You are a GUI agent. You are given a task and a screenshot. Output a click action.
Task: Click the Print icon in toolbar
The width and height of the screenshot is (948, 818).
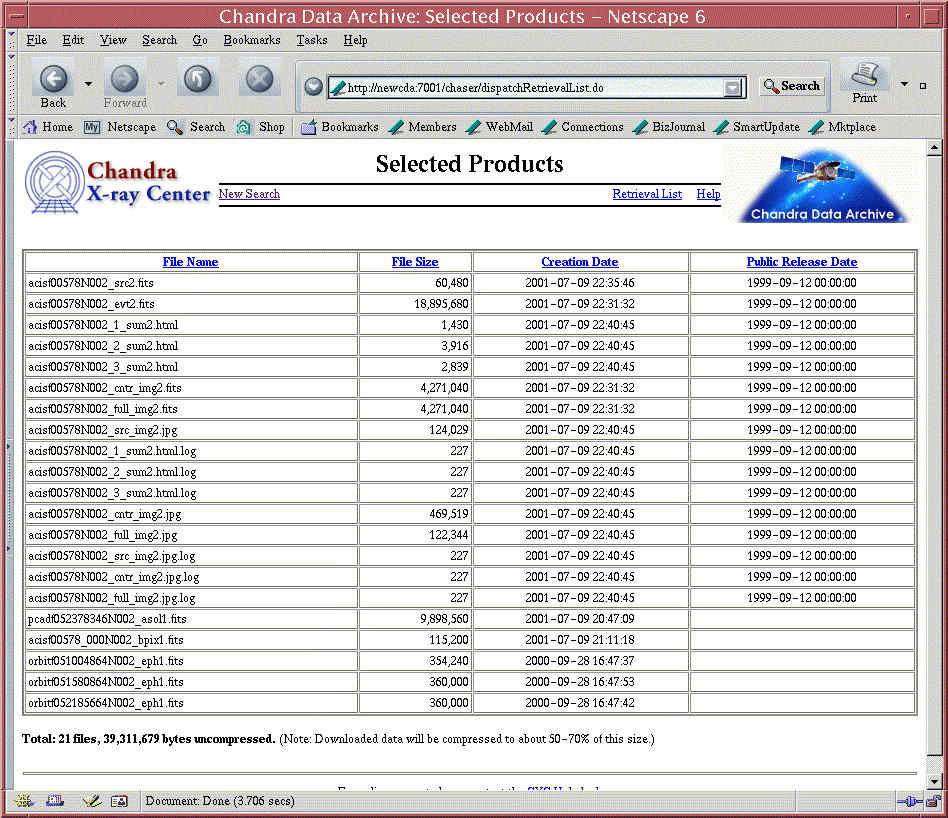864,75
